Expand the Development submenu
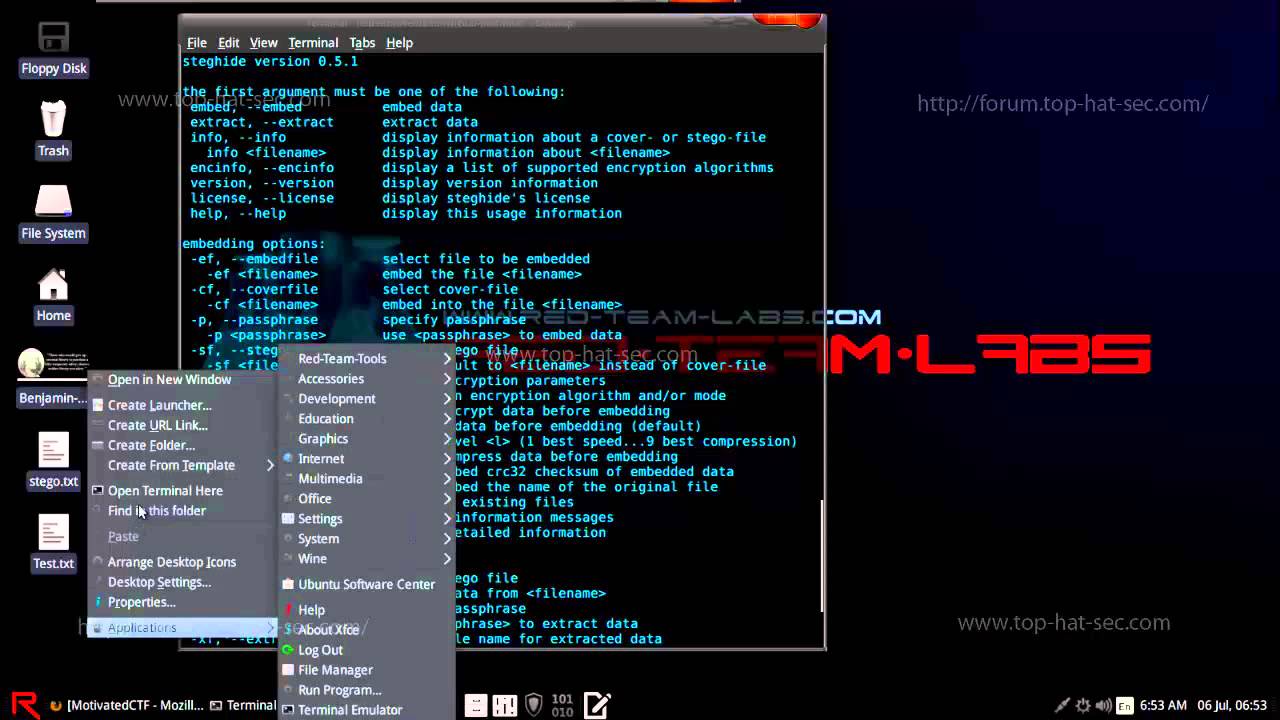The image size is (1280, 720). coord(366,399)
